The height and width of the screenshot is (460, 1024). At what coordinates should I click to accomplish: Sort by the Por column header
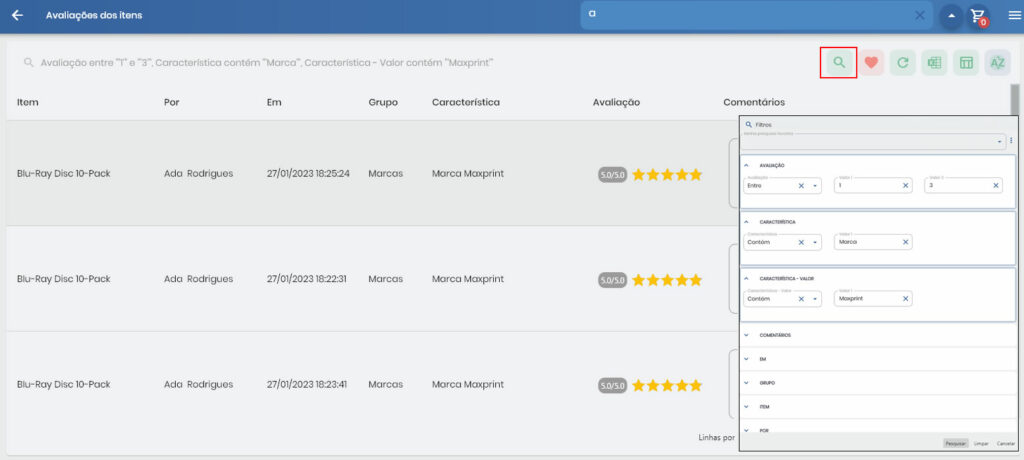pyautogui.click(x=172, y=103)
